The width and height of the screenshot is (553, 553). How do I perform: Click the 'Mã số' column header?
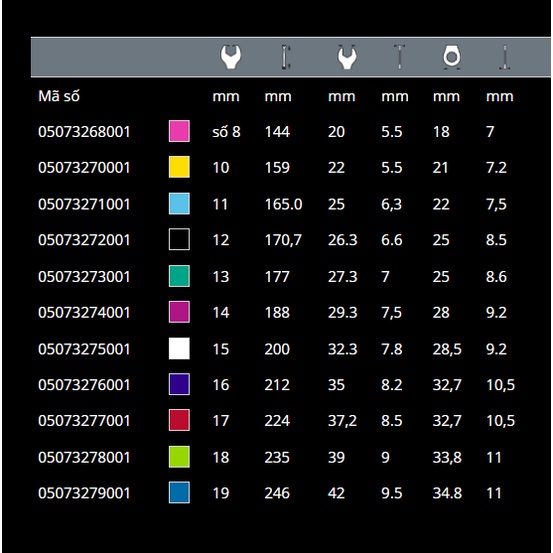[59, 96]
